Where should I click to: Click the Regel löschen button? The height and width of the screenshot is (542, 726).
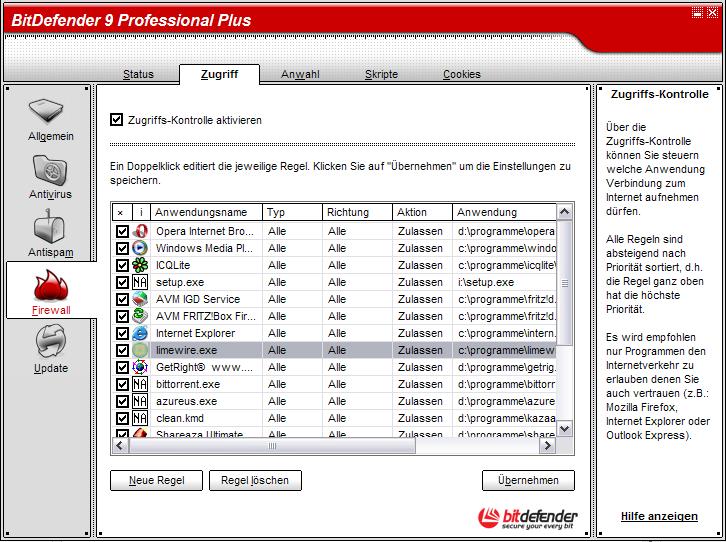[255, 480]
